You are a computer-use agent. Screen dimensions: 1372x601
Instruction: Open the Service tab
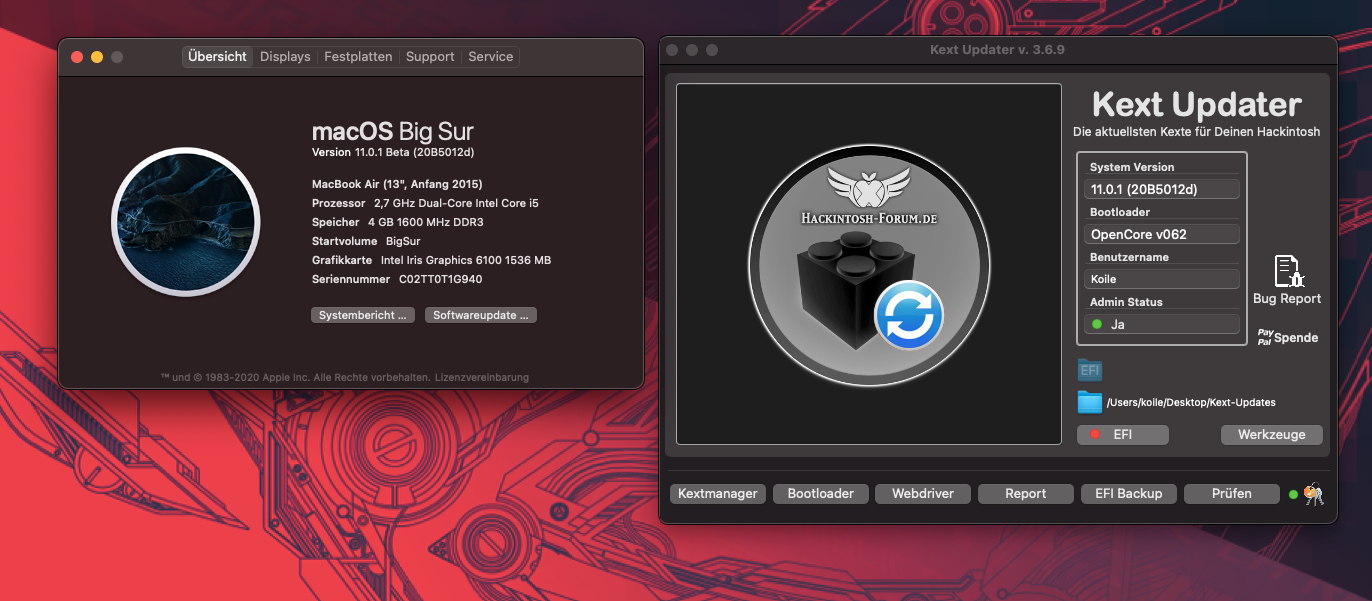click(x=491, y=57)
